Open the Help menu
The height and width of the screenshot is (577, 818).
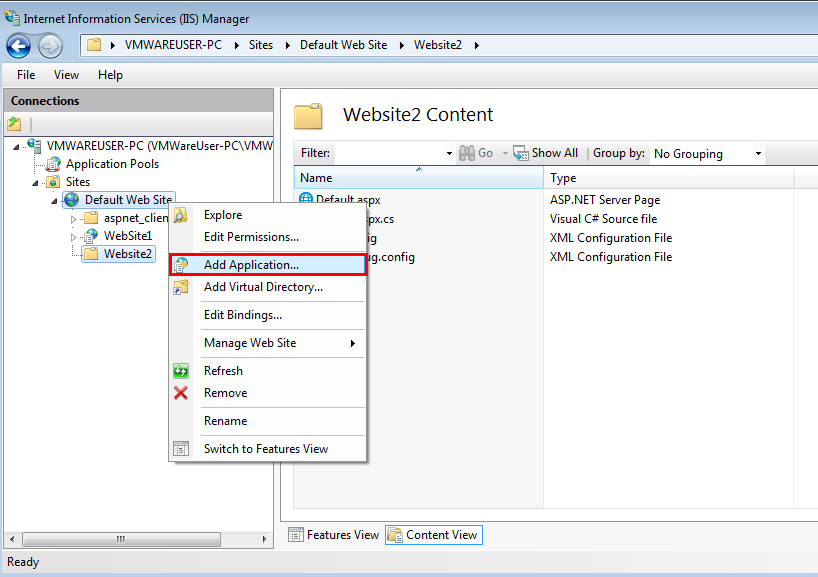pos(110,75)
